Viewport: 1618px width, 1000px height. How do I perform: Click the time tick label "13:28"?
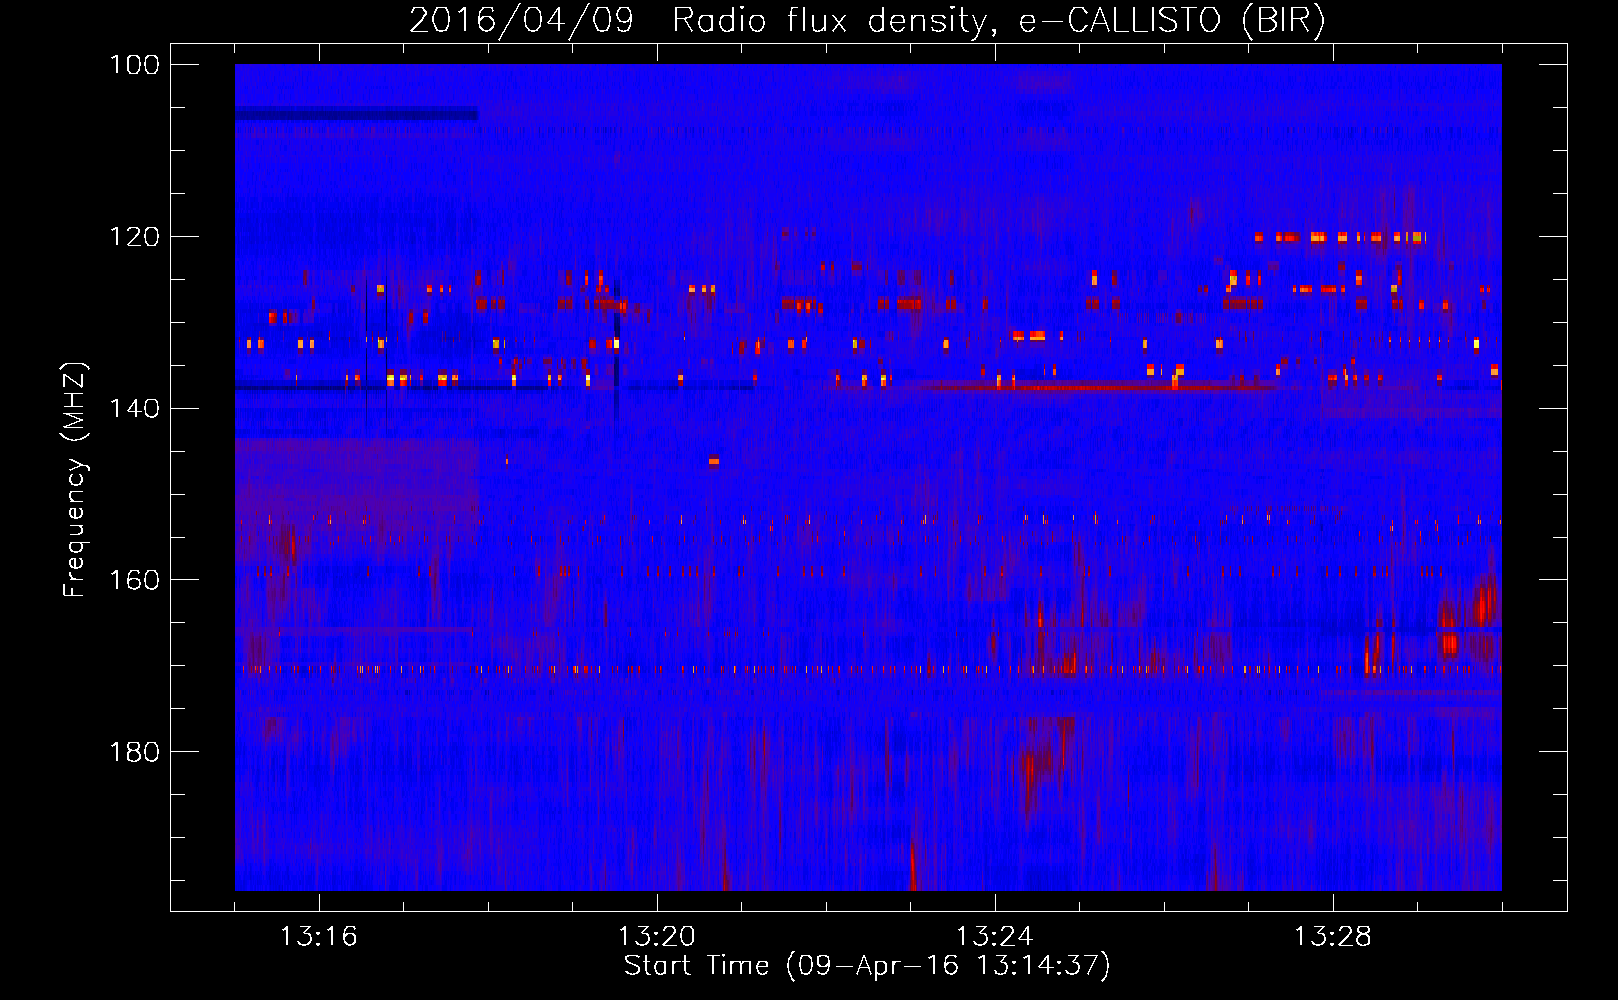point(1332,937)
